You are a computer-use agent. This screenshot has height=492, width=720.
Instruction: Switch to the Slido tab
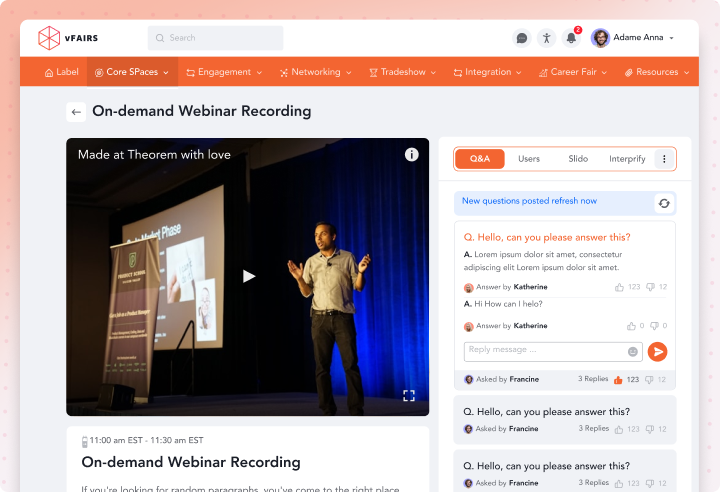(578, 159)
